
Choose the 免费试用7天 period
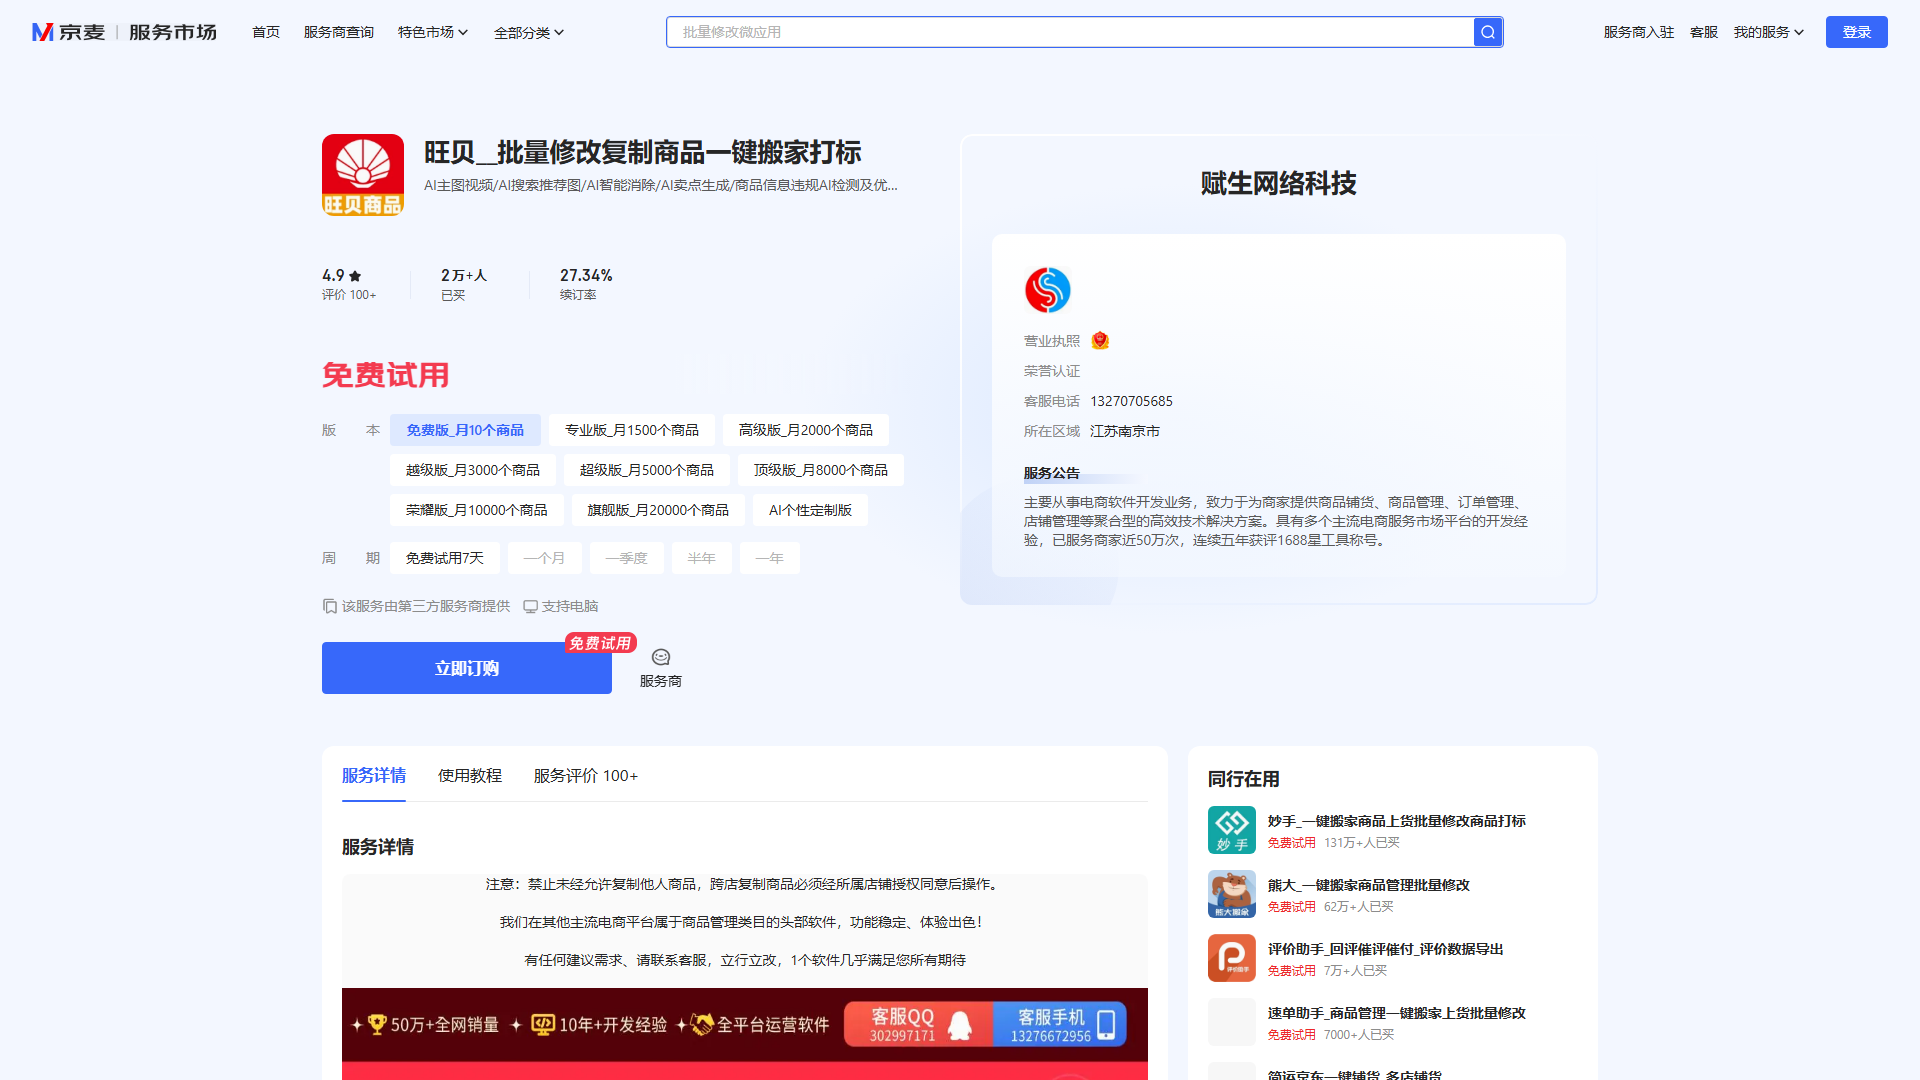coord(445,558)
